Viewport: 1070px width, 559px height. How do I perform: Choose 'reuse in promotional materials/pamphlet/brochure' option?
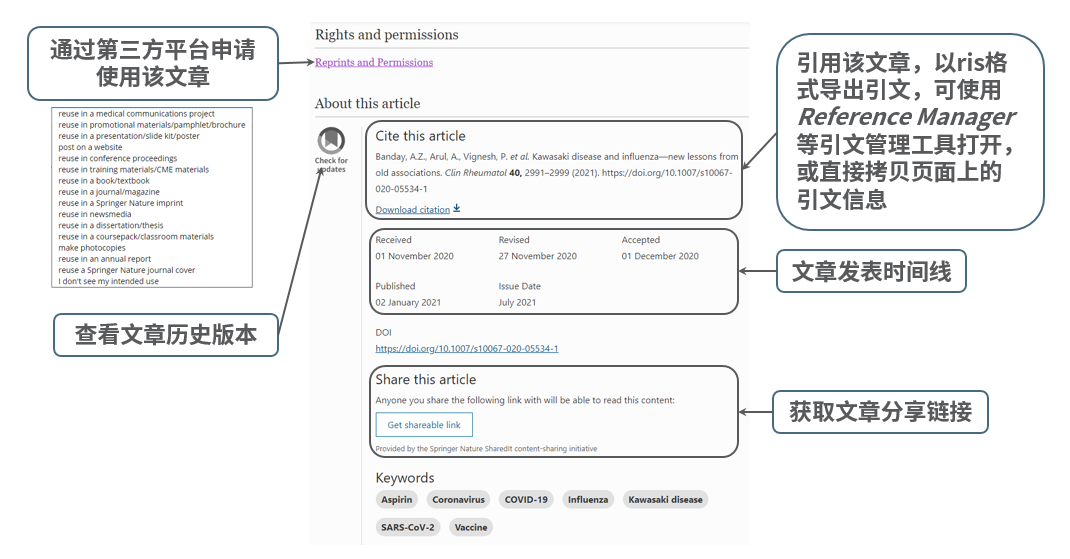click(x=152, y=125)
